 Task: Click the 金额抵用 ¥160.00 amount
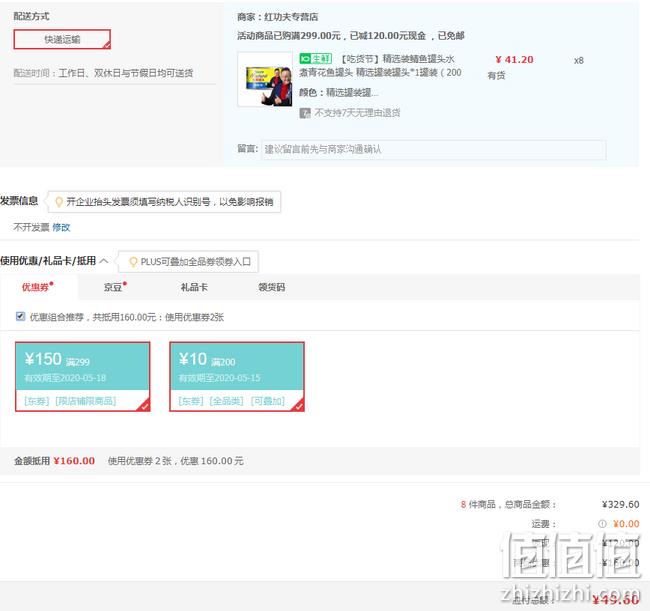pyautogui.click(x=74, y=461)
